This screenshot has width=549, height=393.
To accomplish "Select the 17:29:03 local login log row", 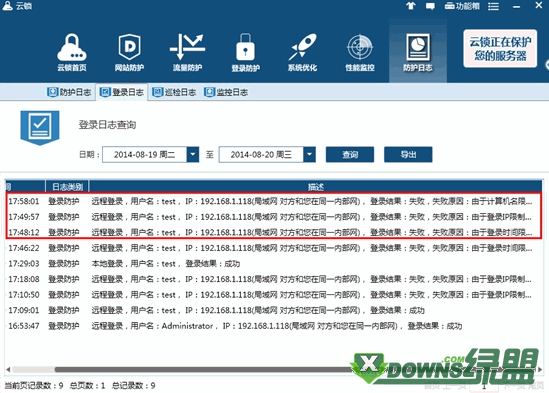I will (274, 263).
